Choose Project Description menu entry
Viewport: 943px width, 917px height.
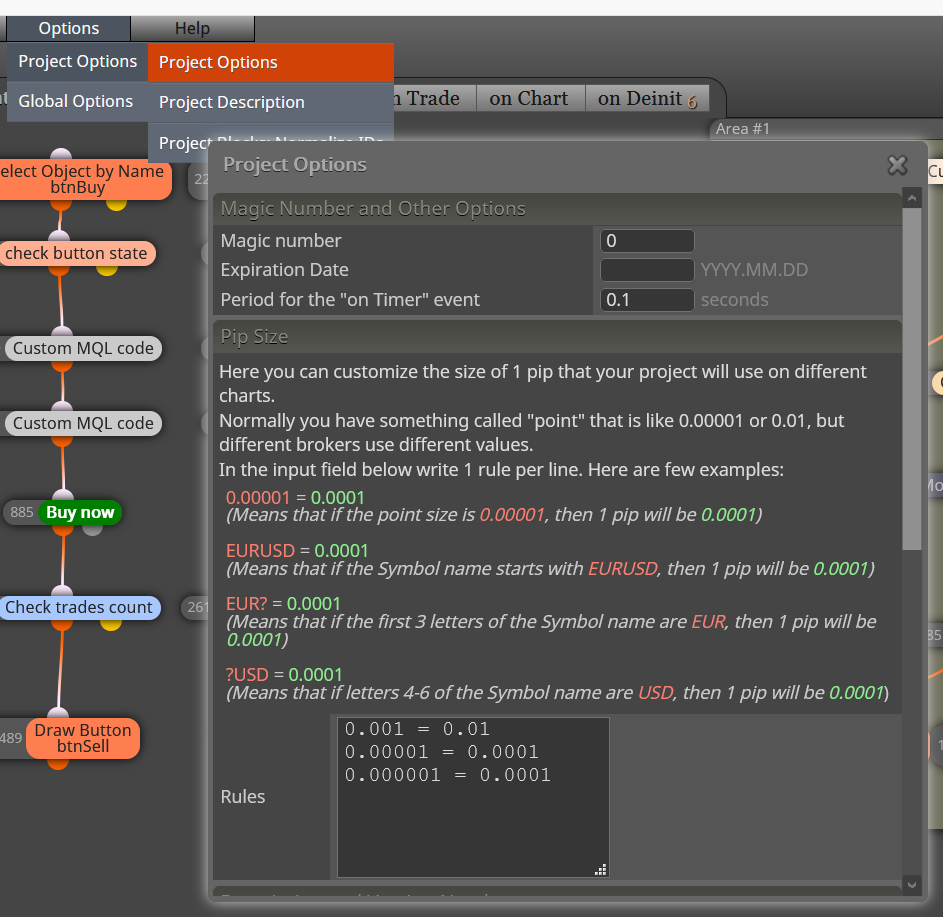coord(271,102)
